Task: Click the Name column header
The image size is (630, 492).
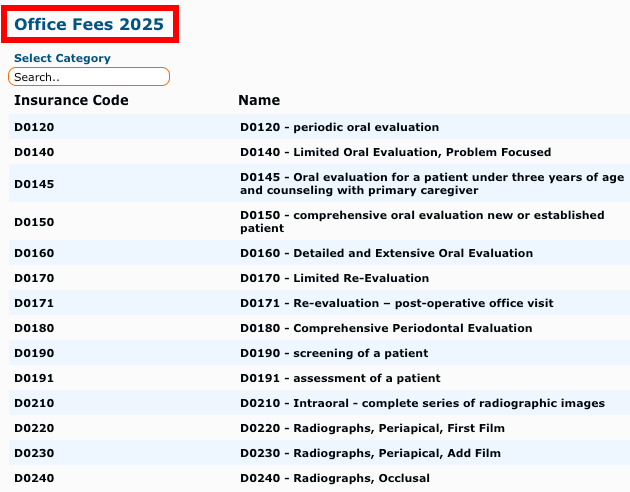Action: pos(259,100)
